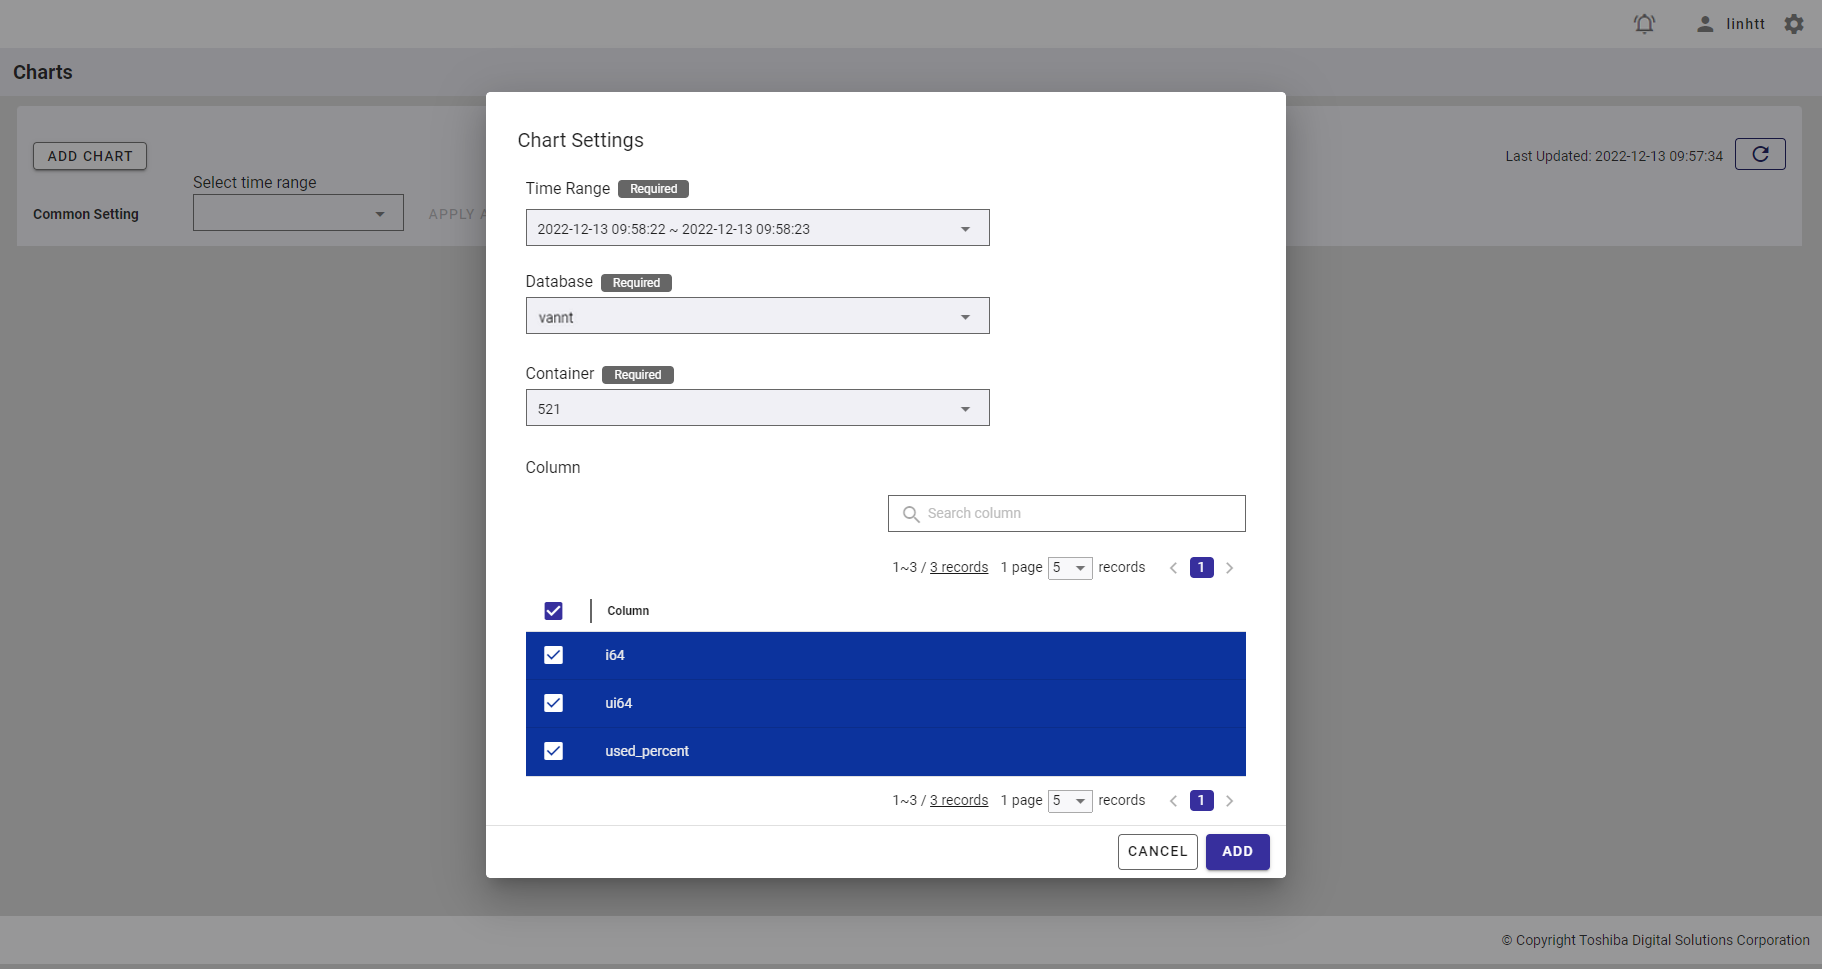
Task: Click next page chevron below table
Action: (x=1229, y=801)
